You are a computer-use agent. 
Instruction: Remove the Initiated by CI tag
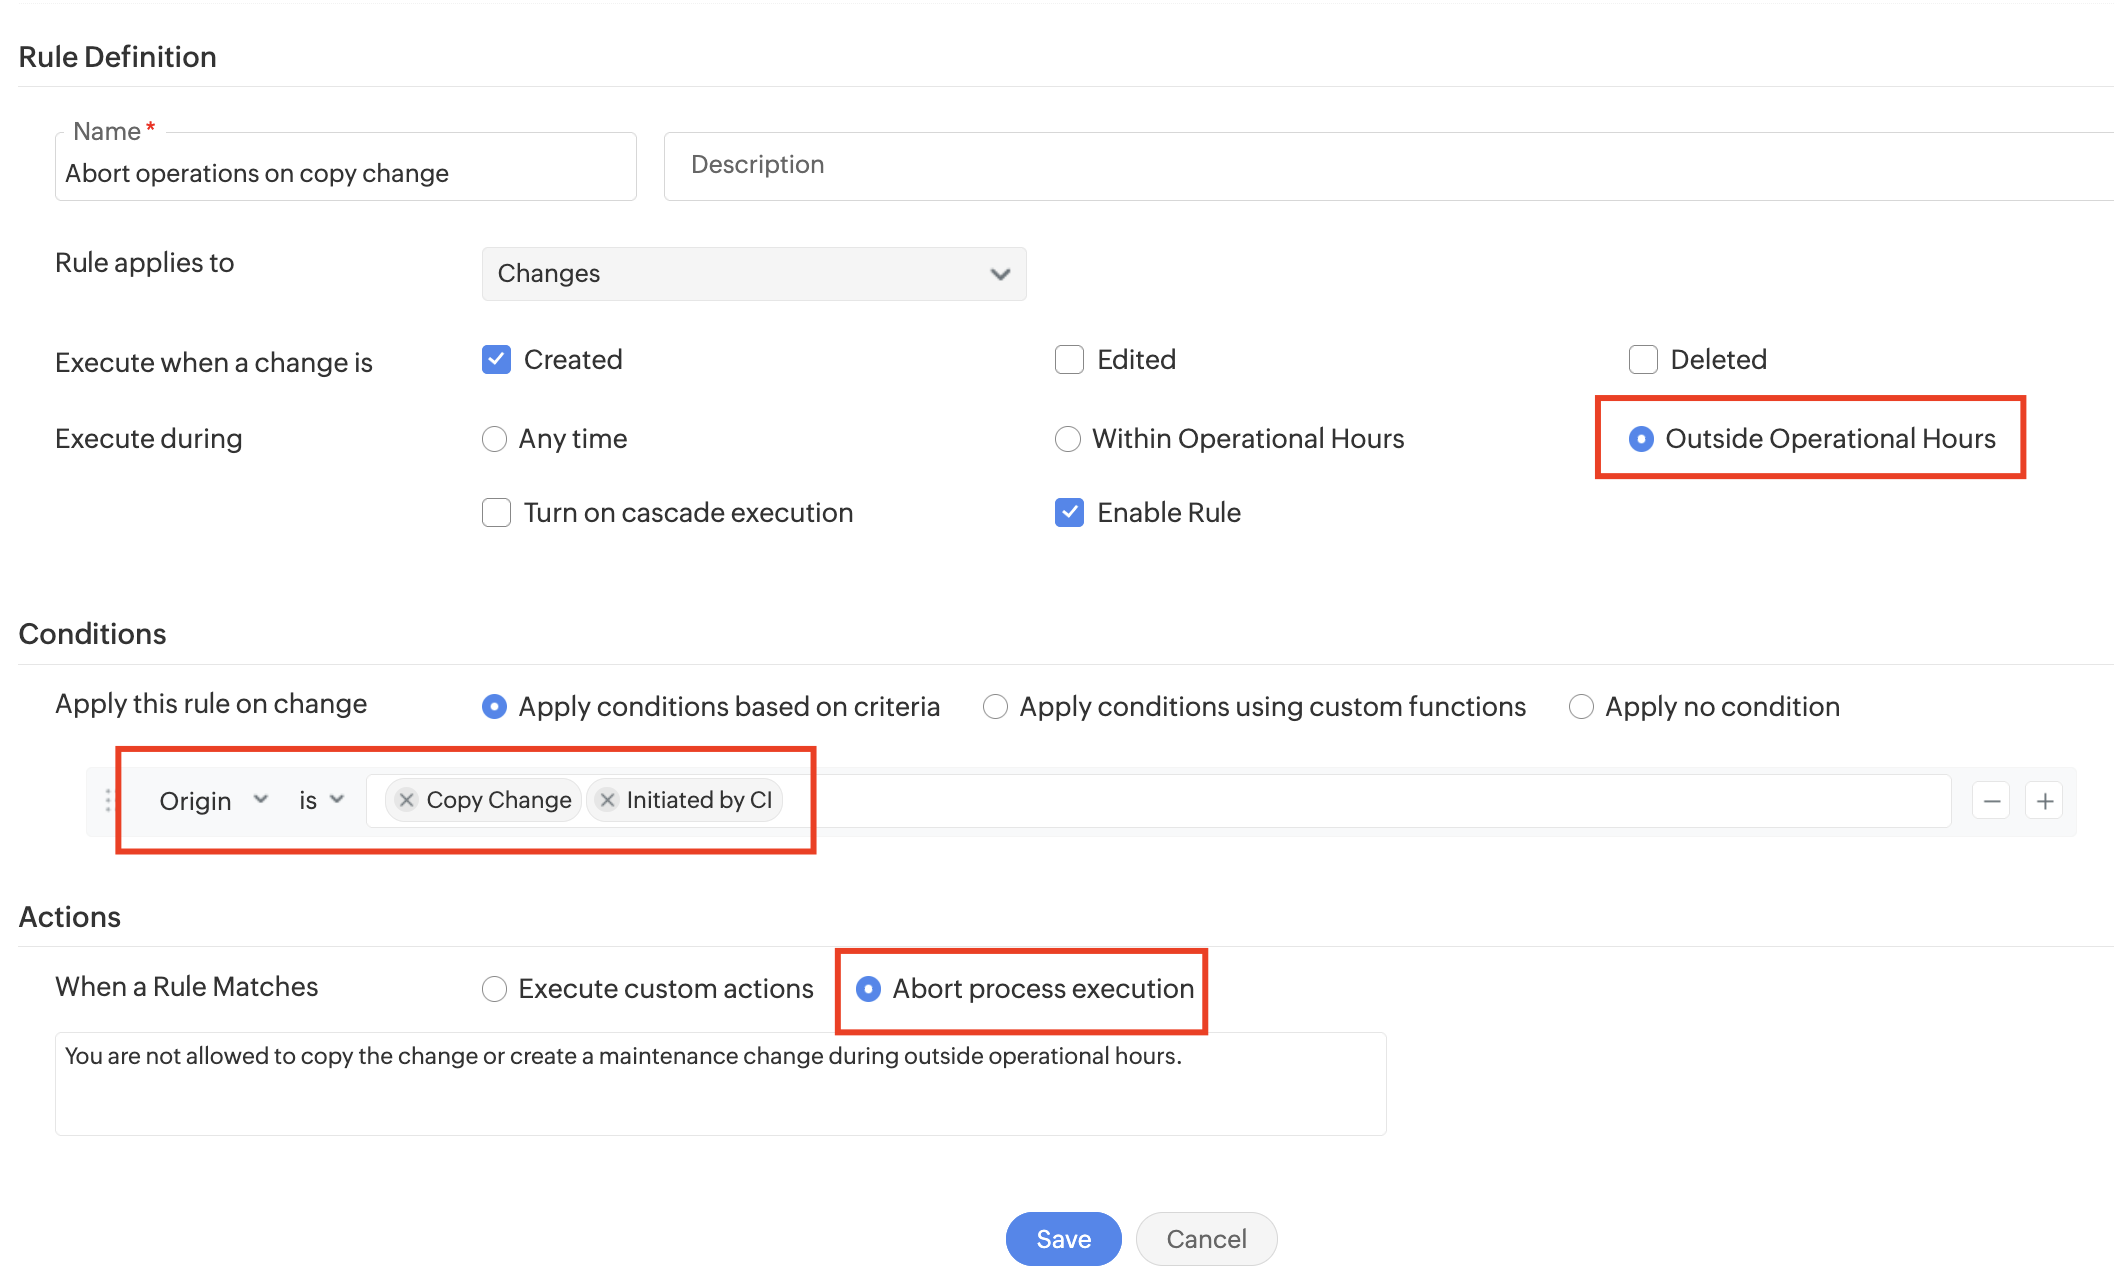pos(607,800)
